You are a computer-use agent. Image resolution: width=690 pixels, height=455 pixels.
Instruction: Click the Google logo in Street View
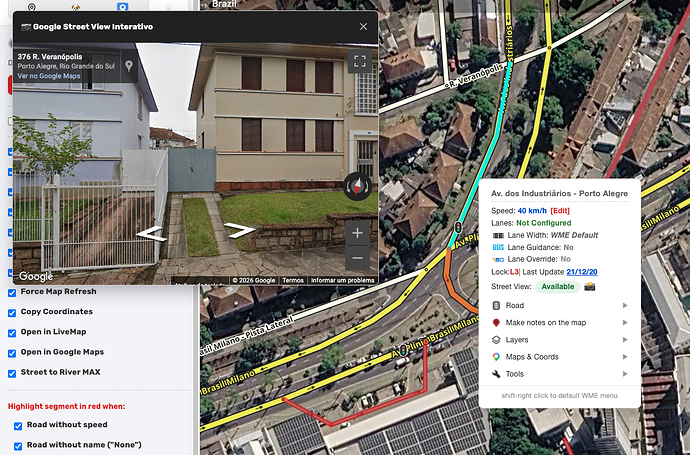[x=36, y=276]
